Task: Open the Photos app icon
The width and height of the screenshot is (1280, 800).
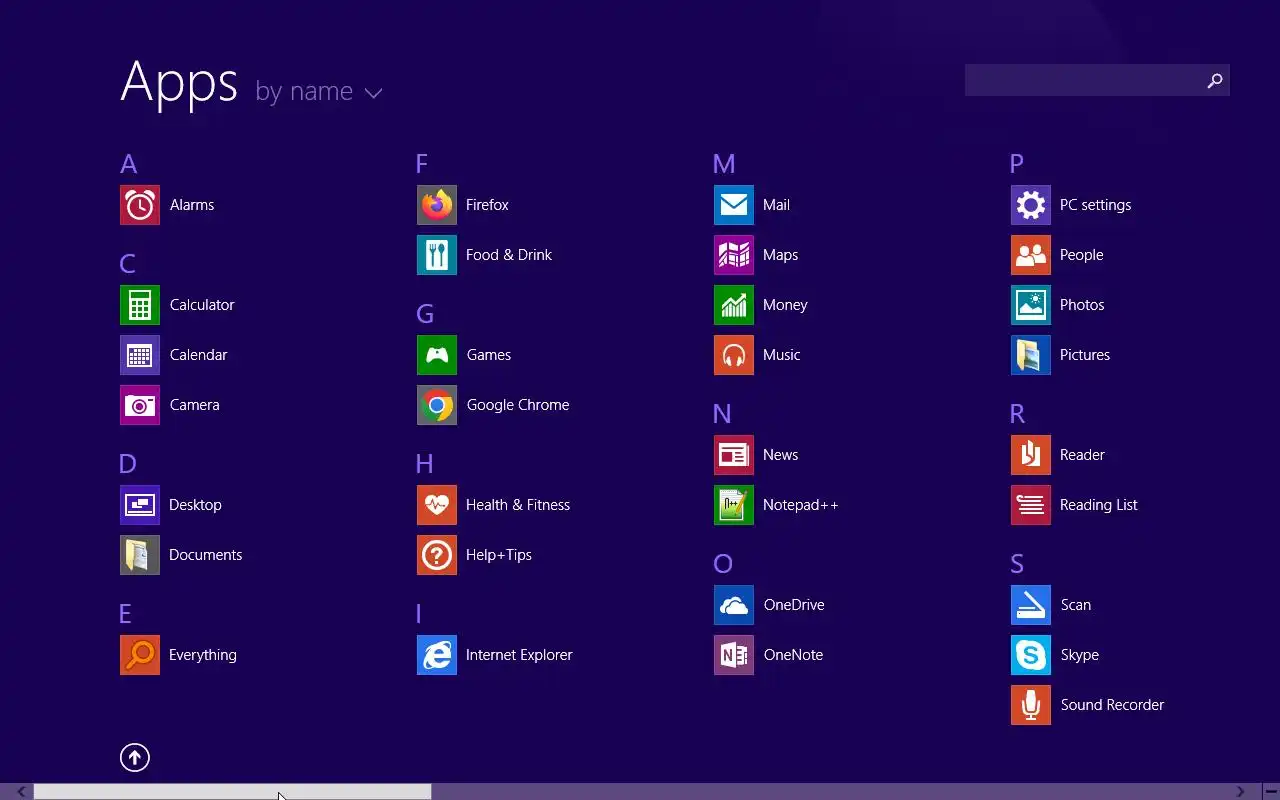Action: pyautogui.click(x=1031, y=305)
